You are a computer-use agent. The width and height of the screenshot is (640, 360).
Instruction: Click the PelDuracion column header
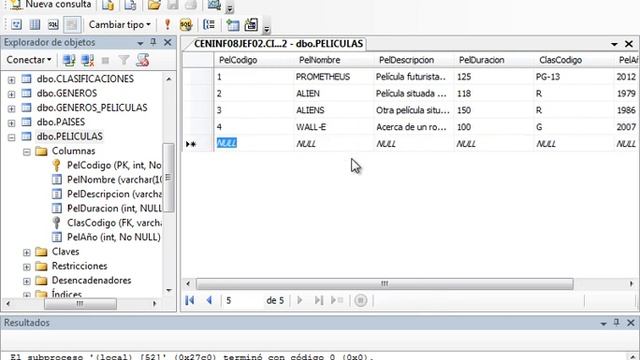[x=494, y=60]
